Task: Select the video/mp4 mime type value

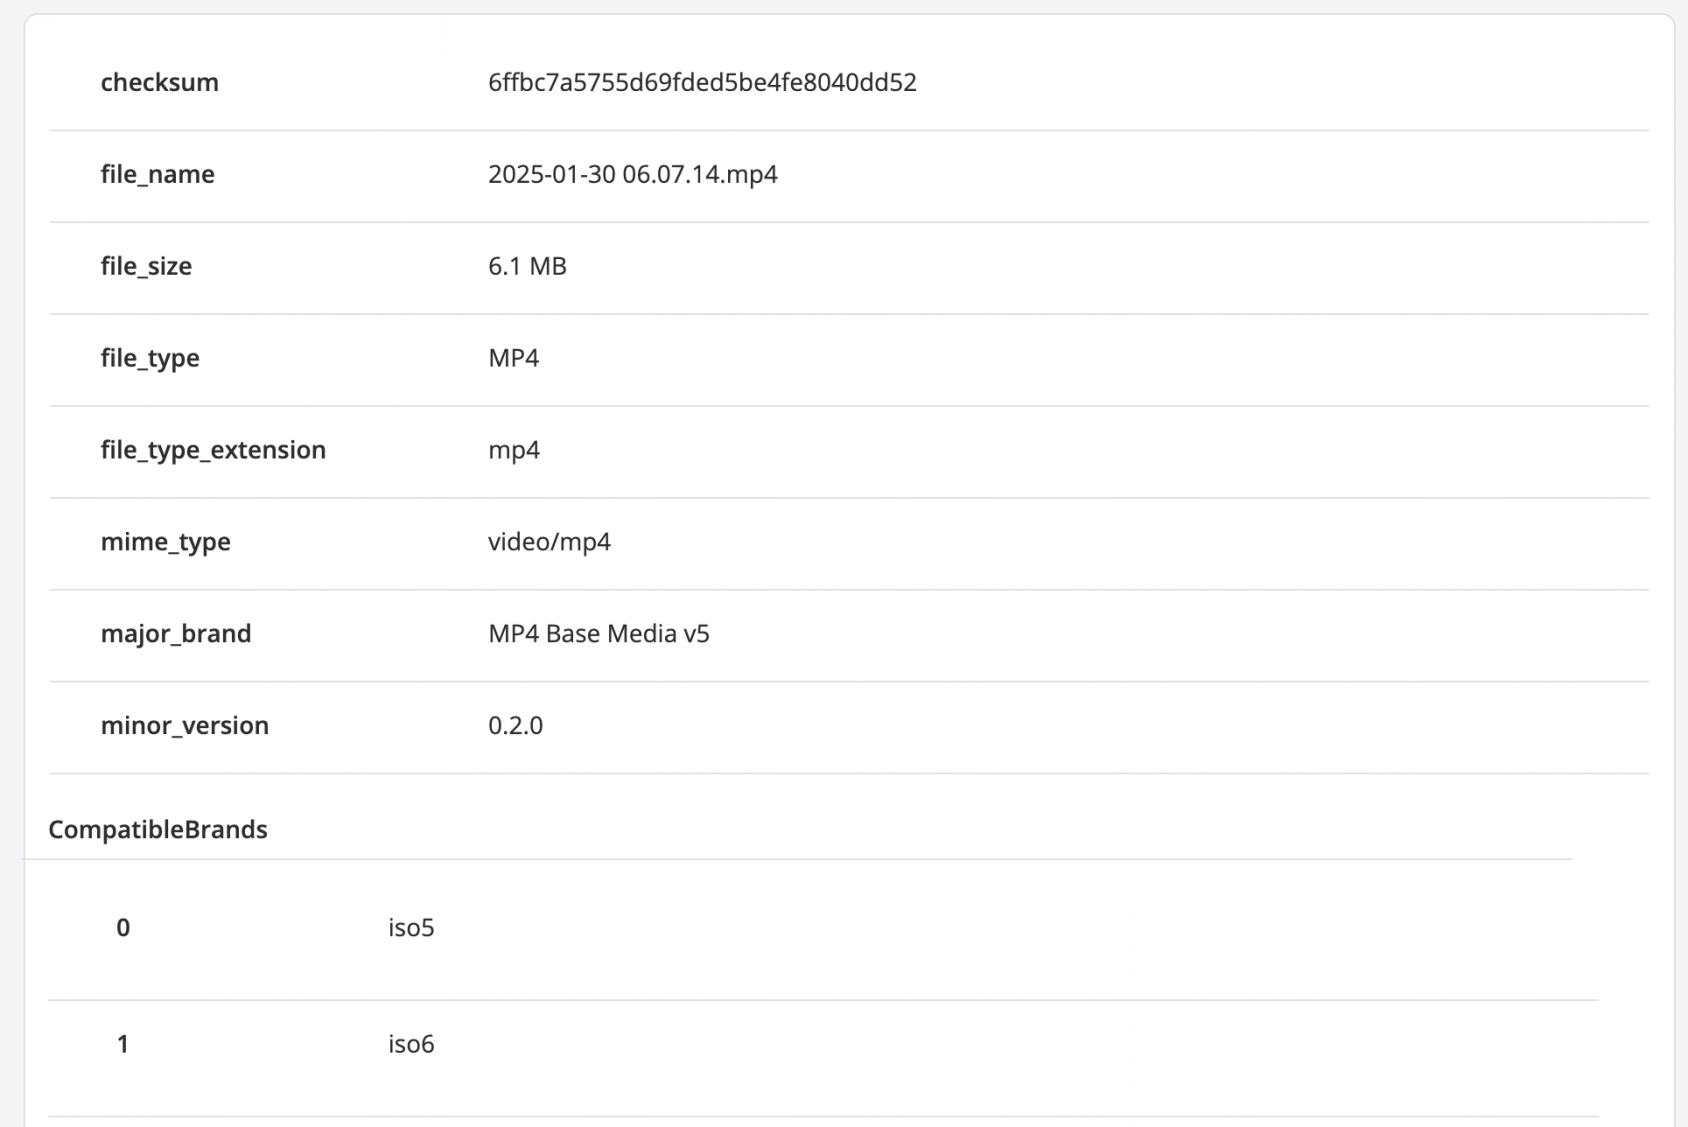Action: click(x=549, y=542)
